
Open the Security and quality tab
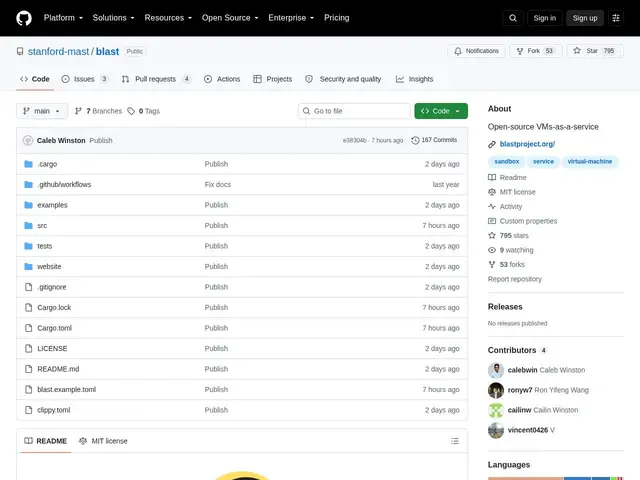click(343, 79)
